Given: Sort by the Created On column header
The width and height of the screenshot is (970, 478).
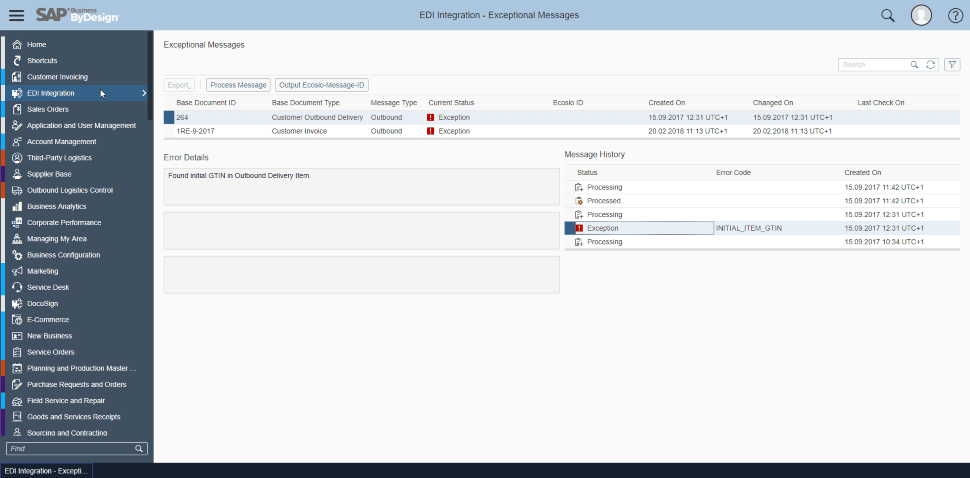Looking at the screenshot, I should [667, 102].
